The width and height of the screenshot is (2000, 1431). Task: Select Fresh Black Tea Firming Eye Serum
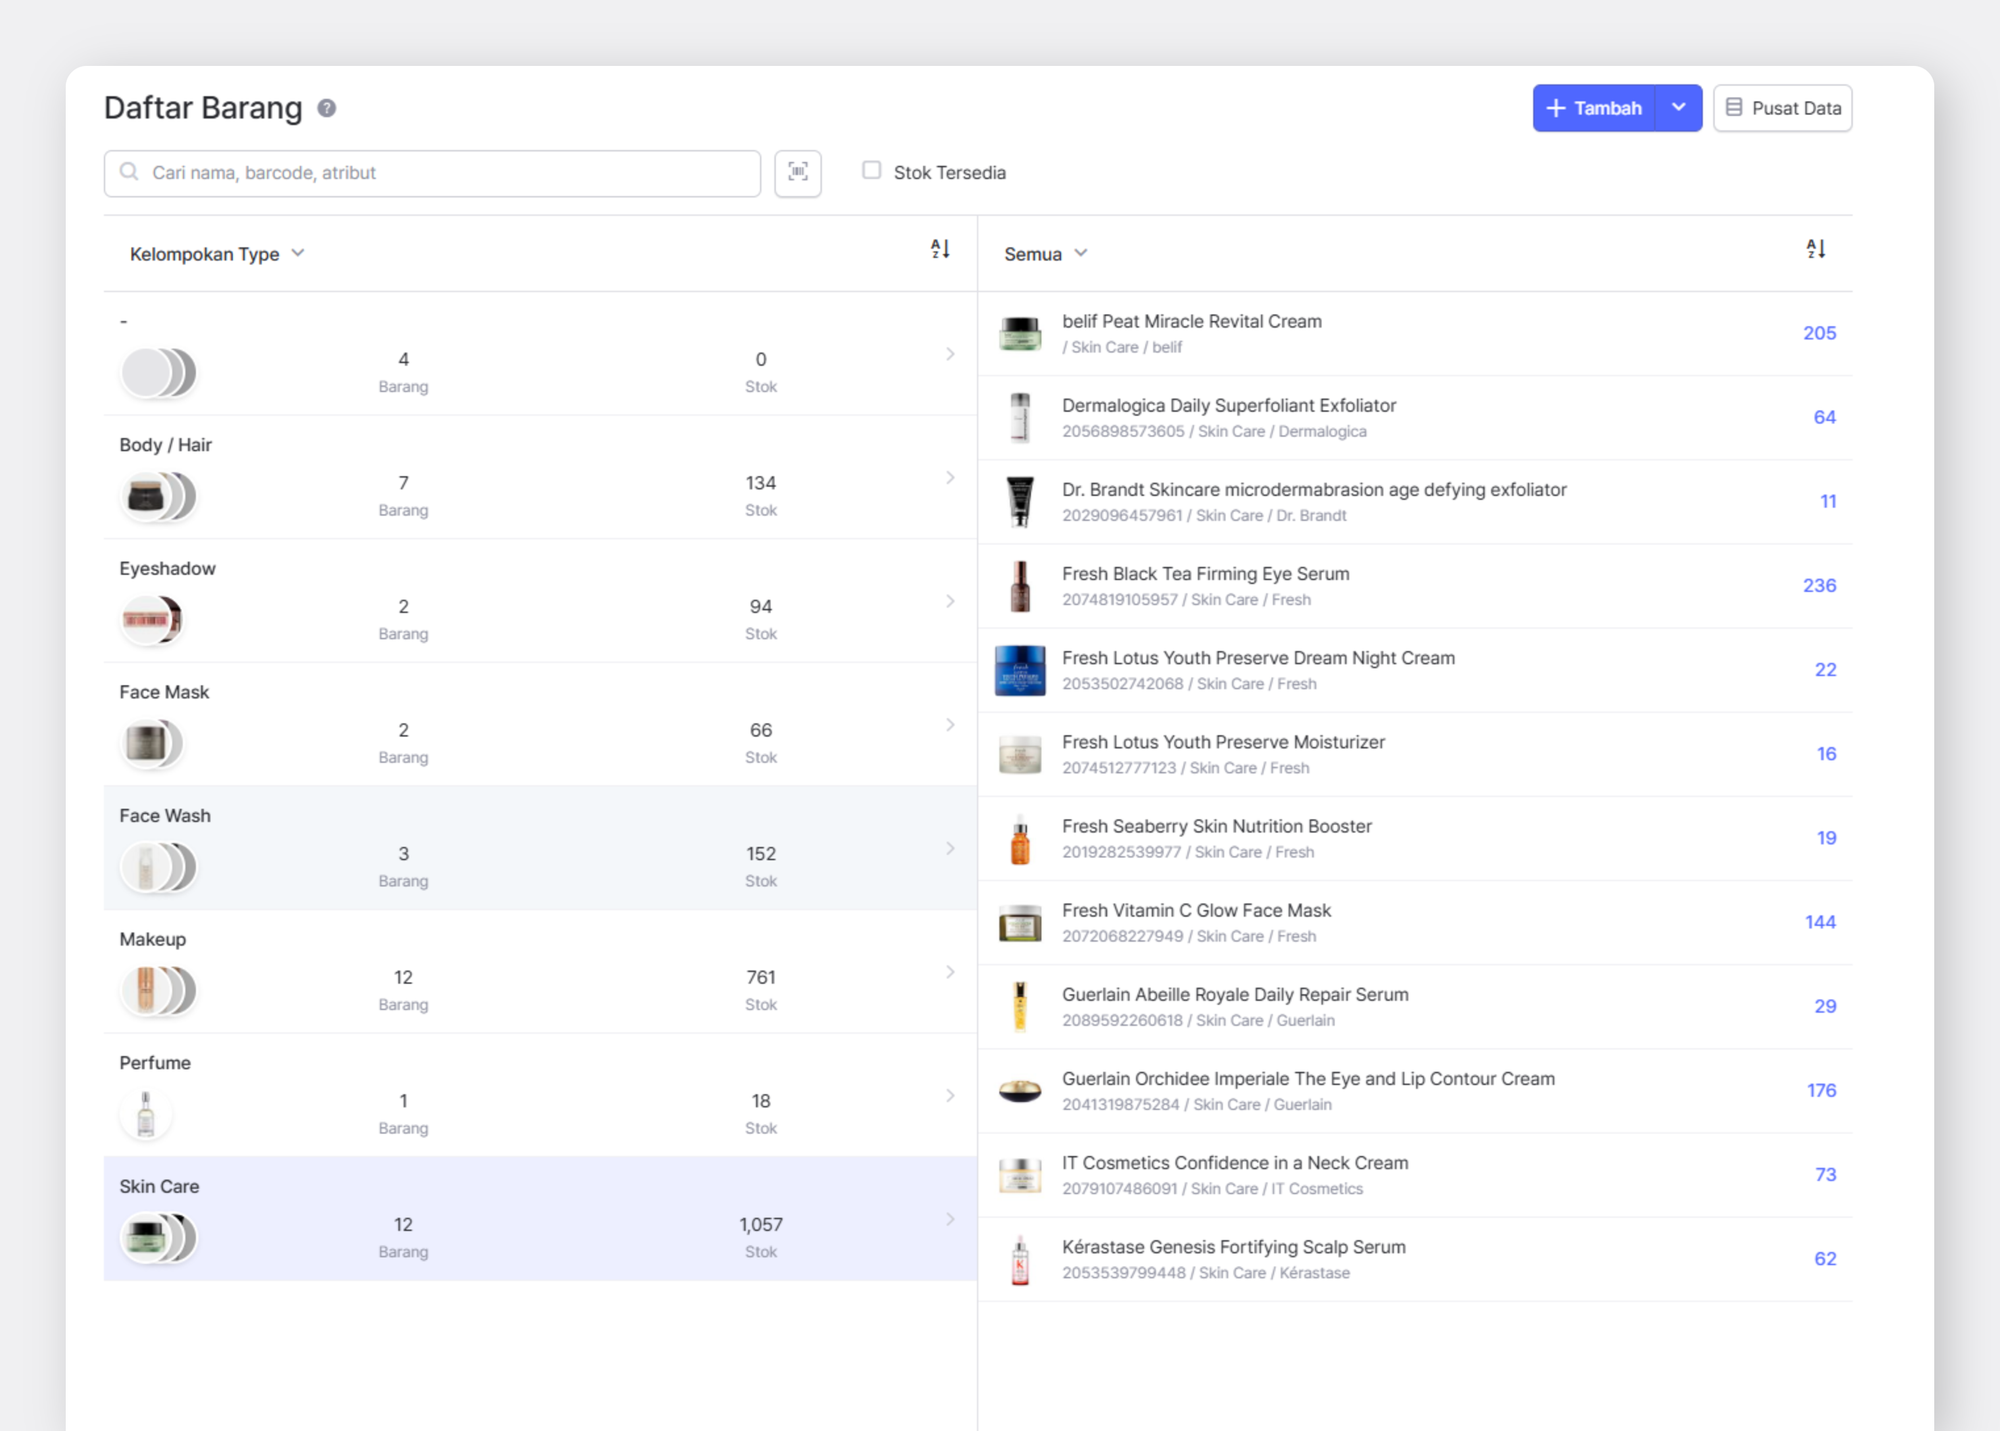tap(1205, 574)
